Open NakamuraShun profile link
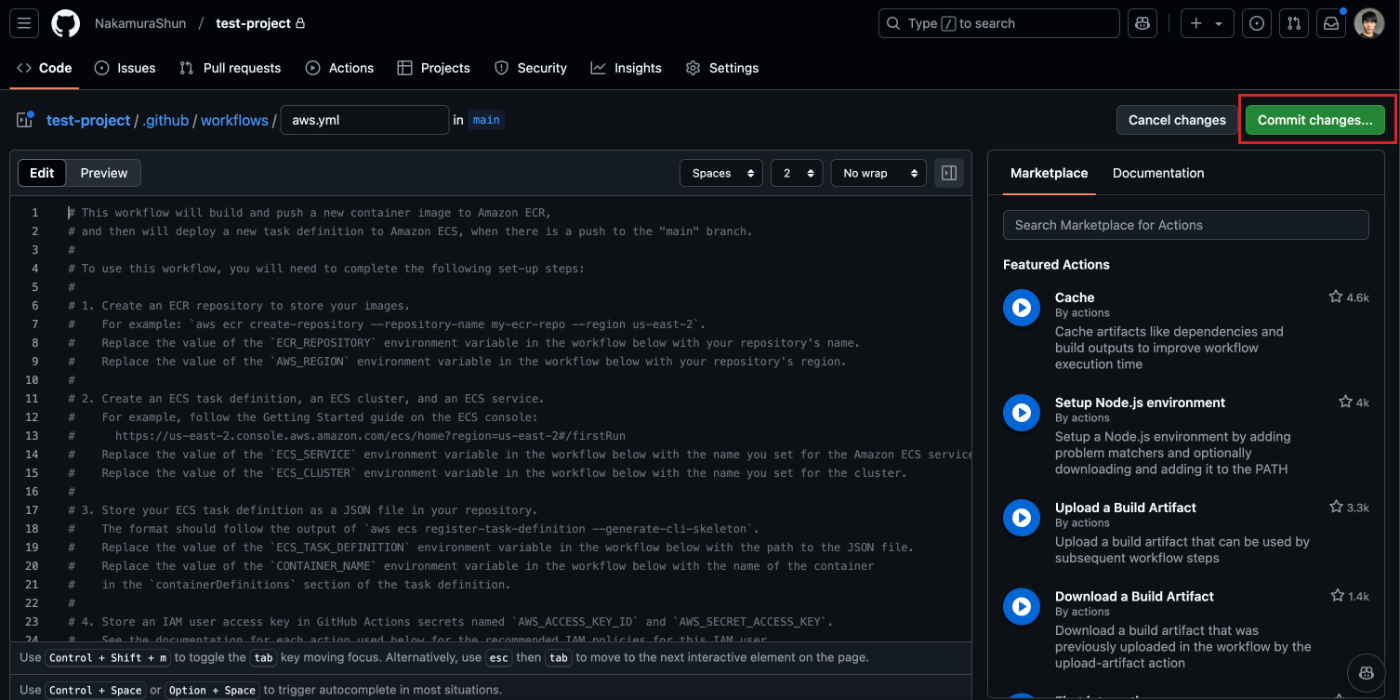 140,23
